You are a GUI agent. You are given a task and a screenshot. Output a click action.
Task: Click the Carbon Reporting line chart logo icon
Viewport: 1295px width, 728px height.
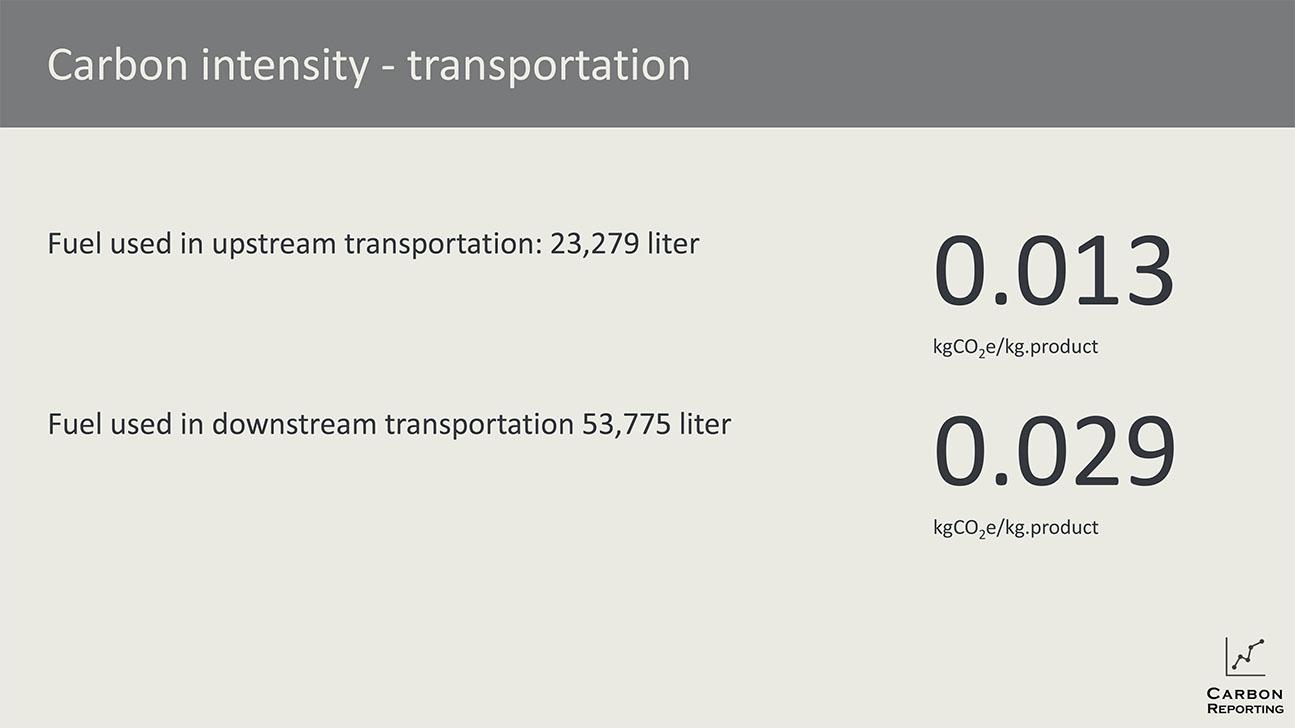[1245, 656]
